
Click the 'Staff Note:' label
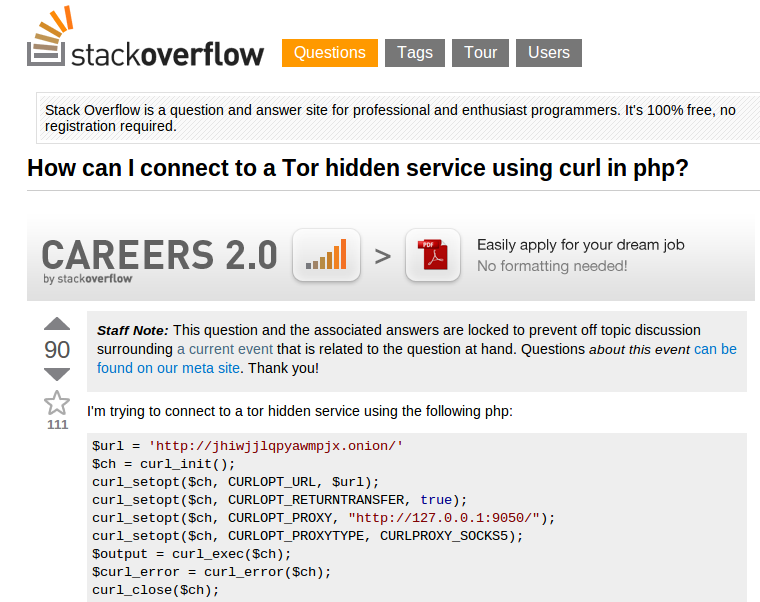tap(133, 331)
